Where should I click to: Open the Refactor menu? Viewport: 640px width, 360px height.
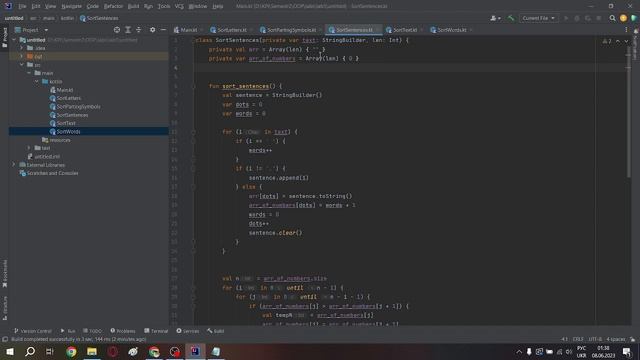113,6
